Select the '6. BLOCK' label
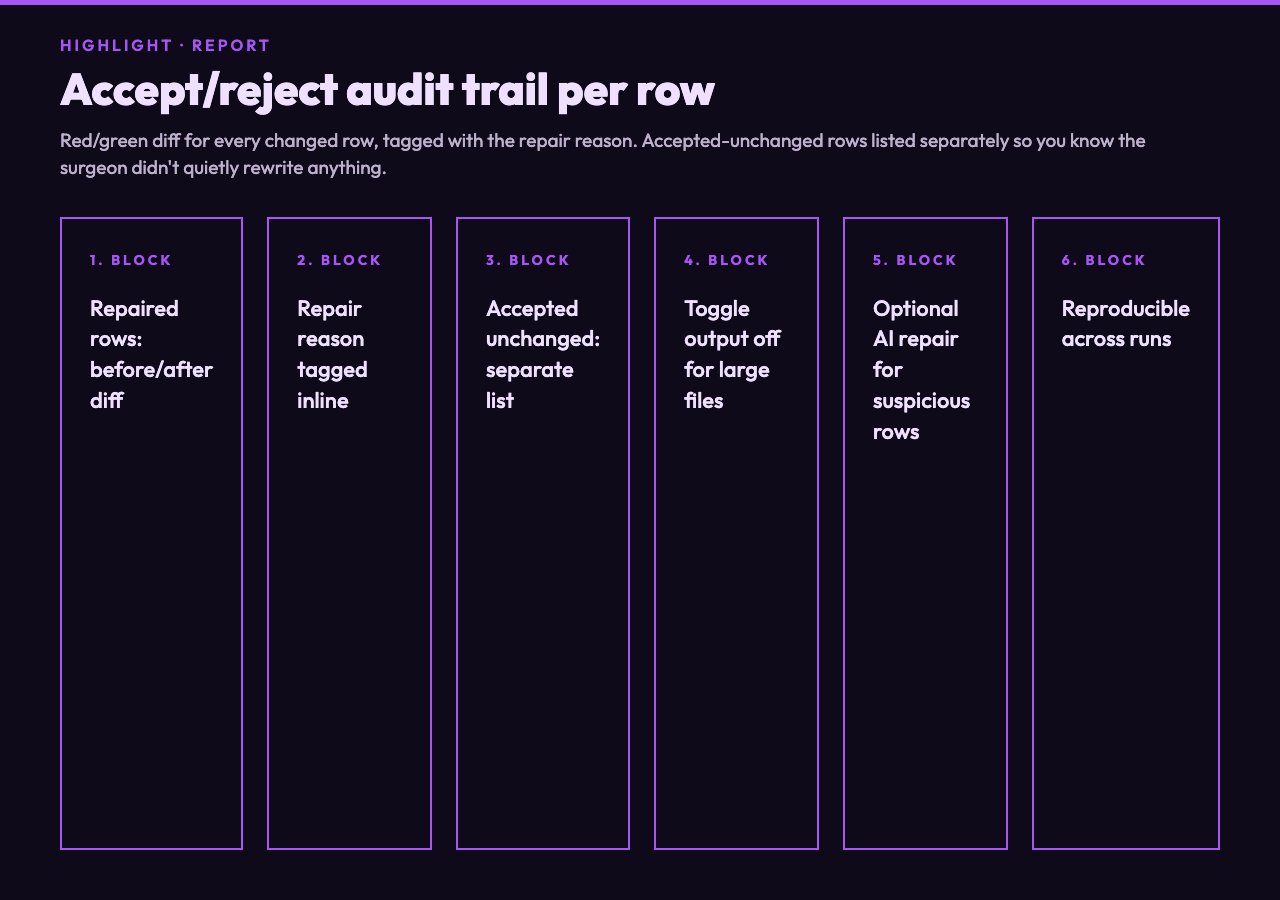The image size is (1280, 900). 1104,260
